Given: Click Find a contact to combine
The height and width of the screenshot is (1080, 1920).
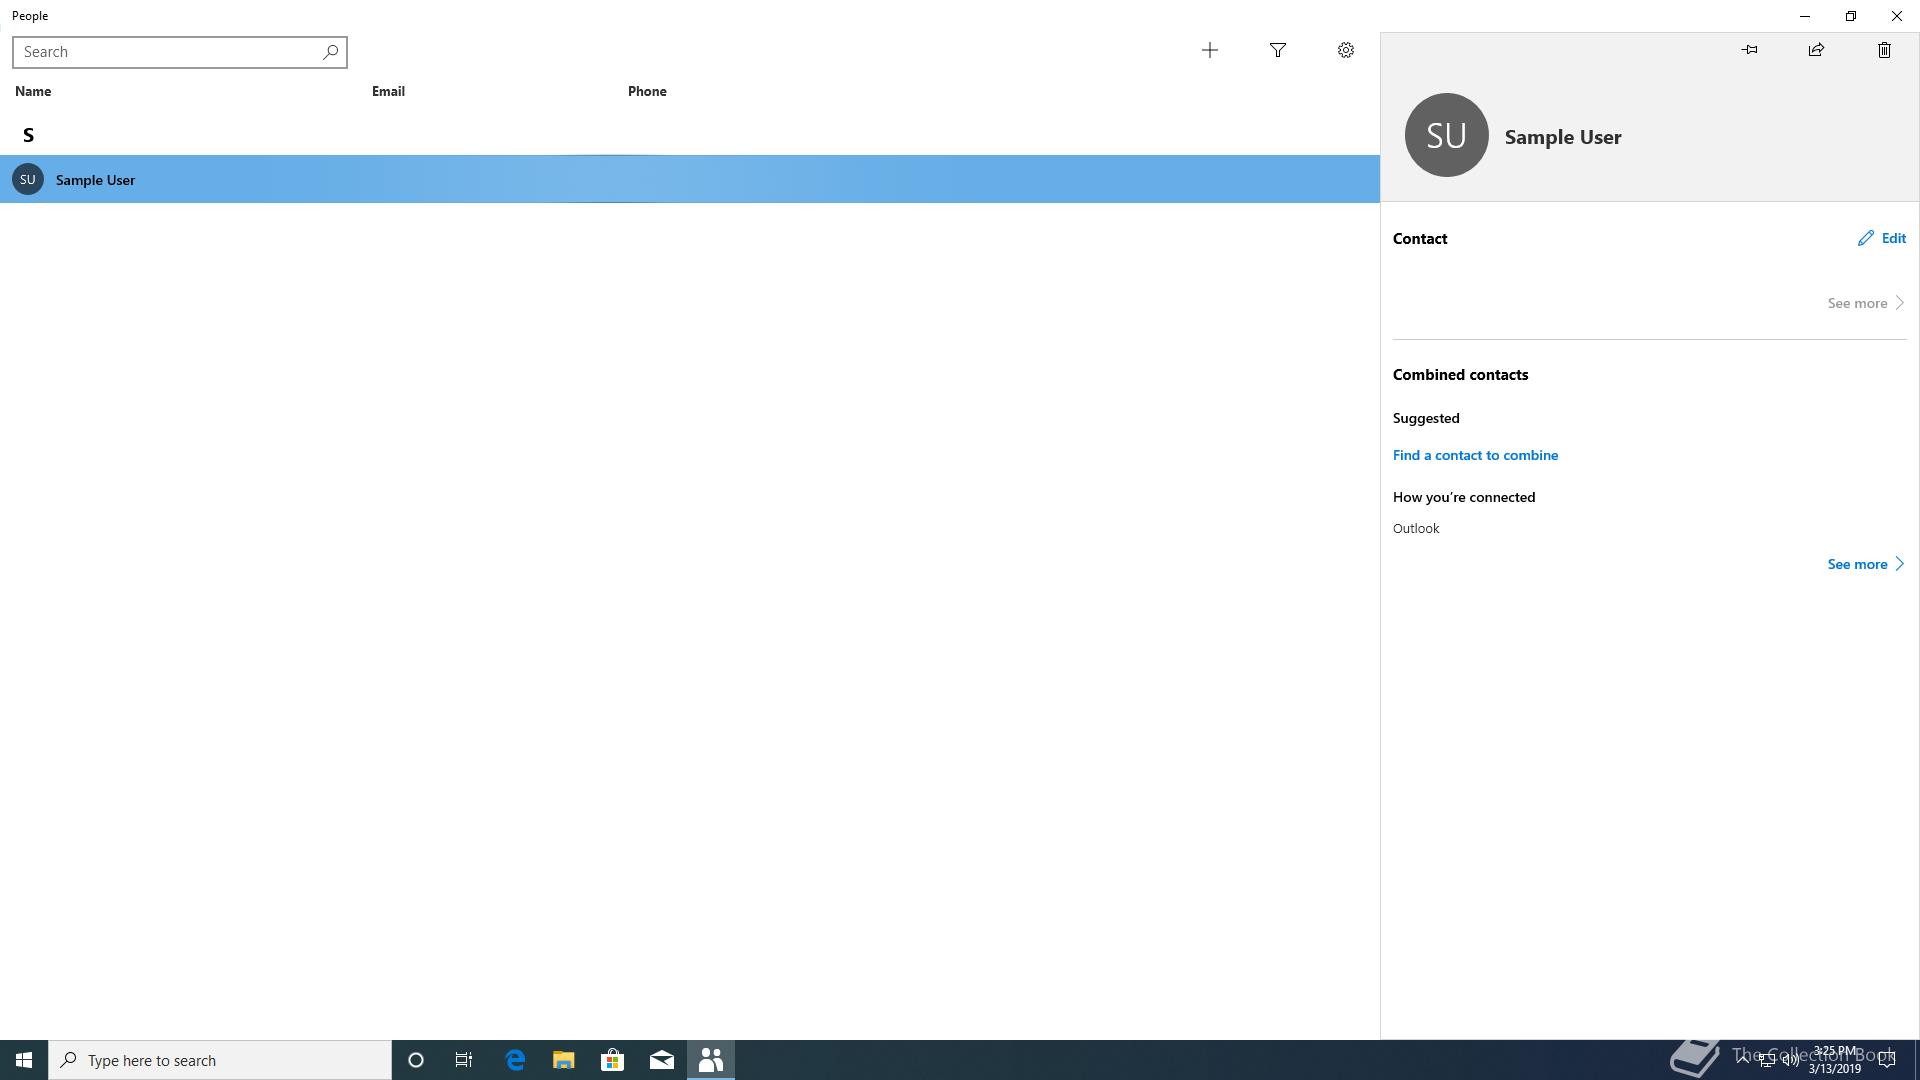Looking at the screenshot, I should 1475,455.
